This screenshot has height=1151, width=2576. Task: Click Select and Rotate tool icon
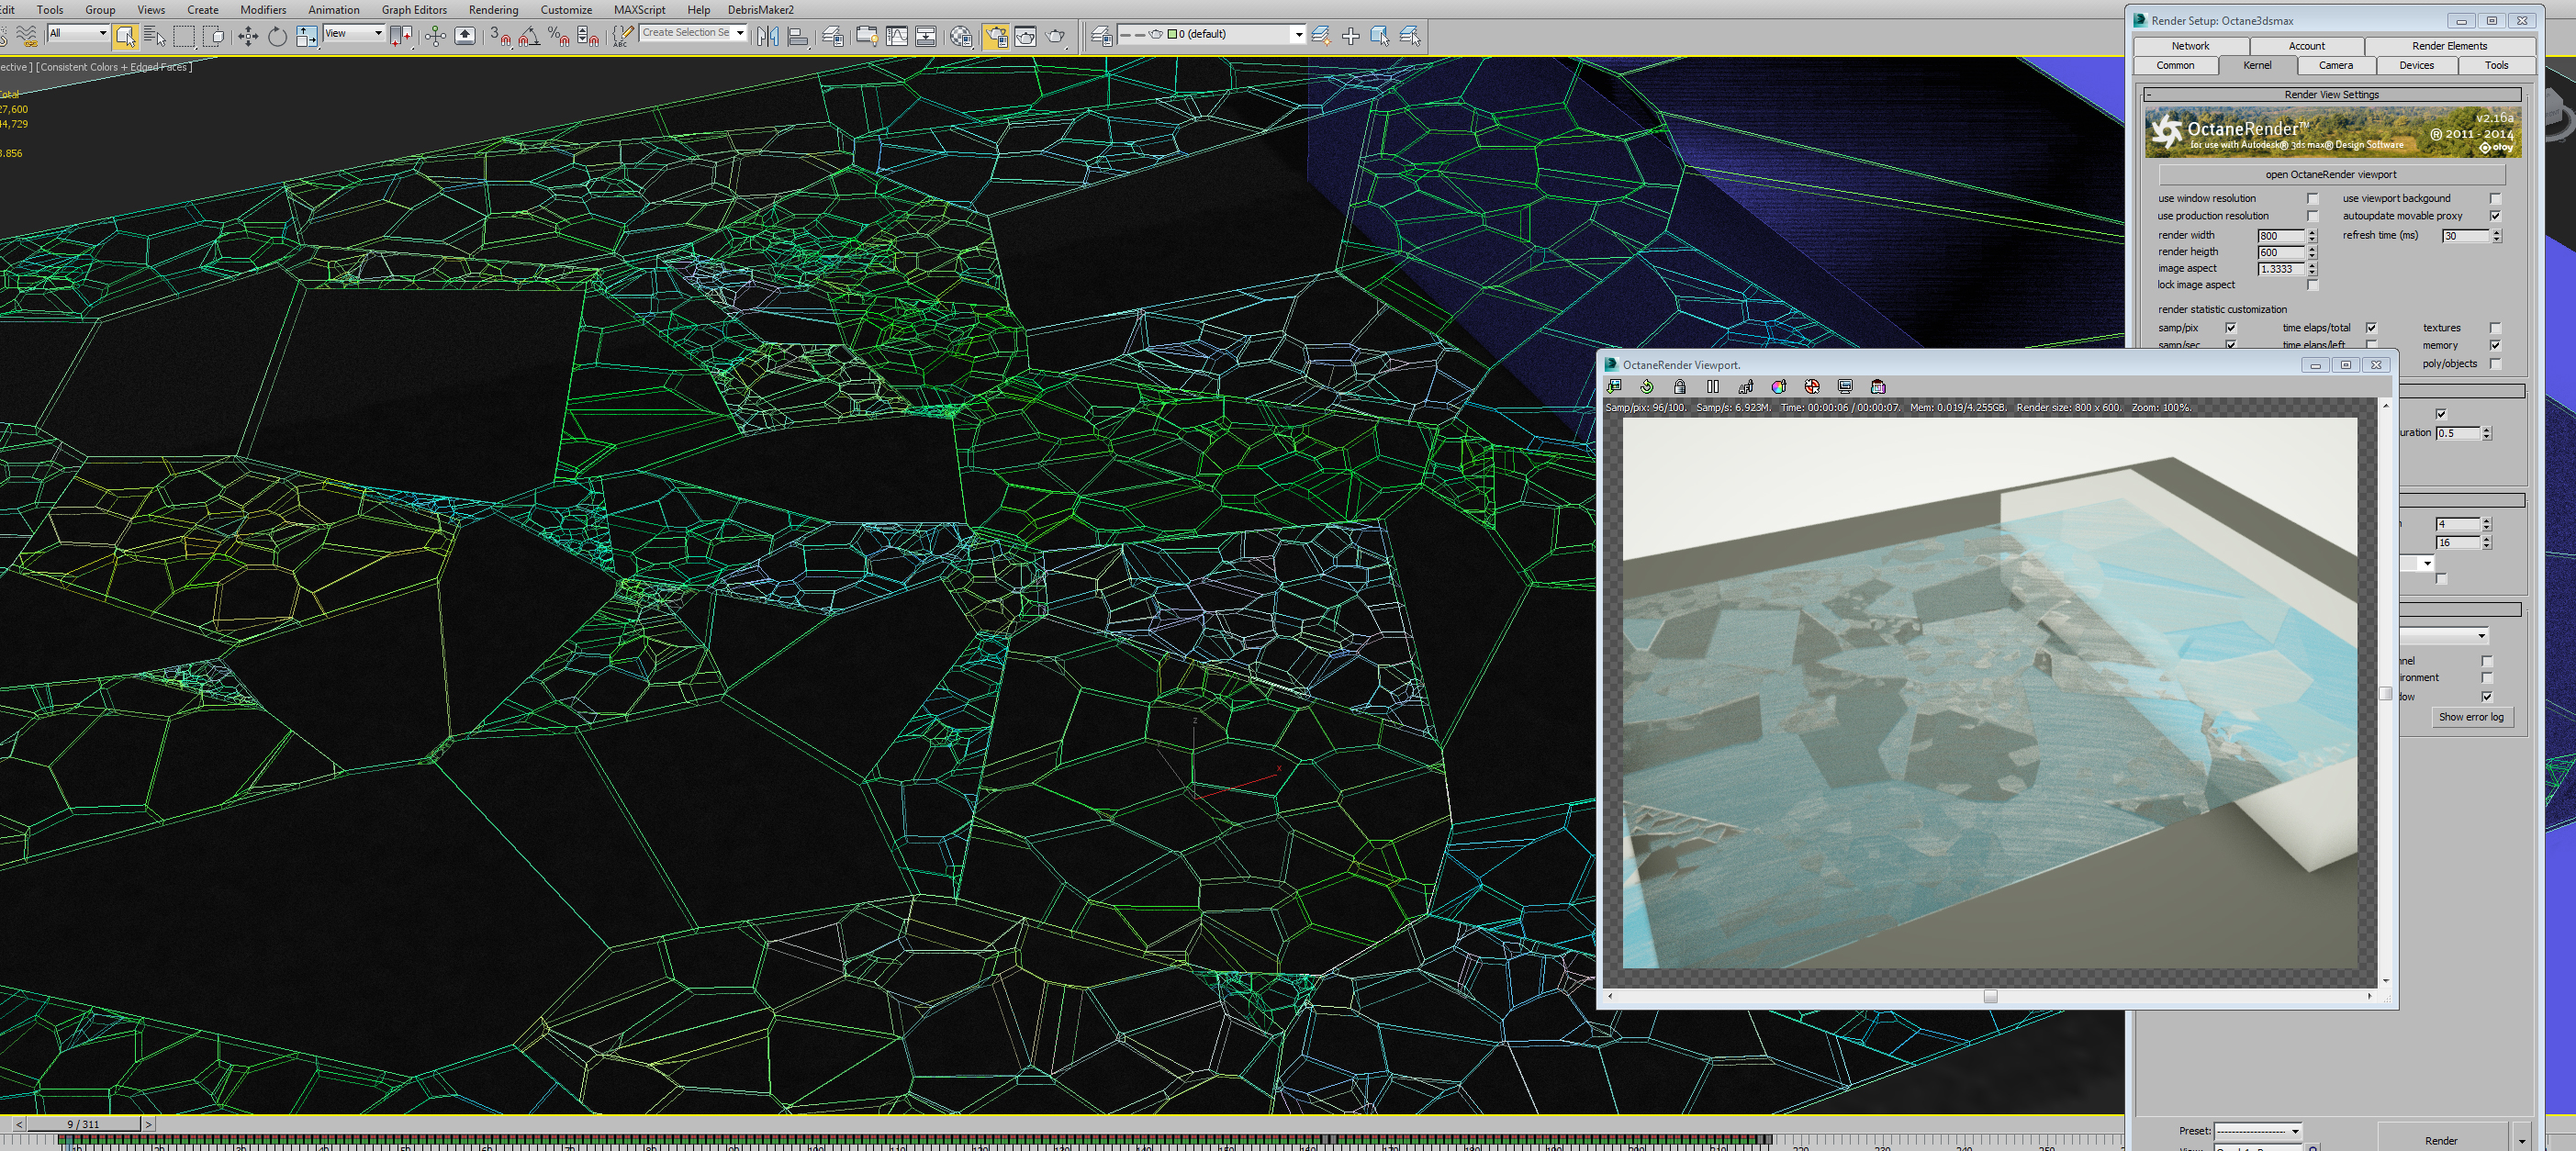277,37
